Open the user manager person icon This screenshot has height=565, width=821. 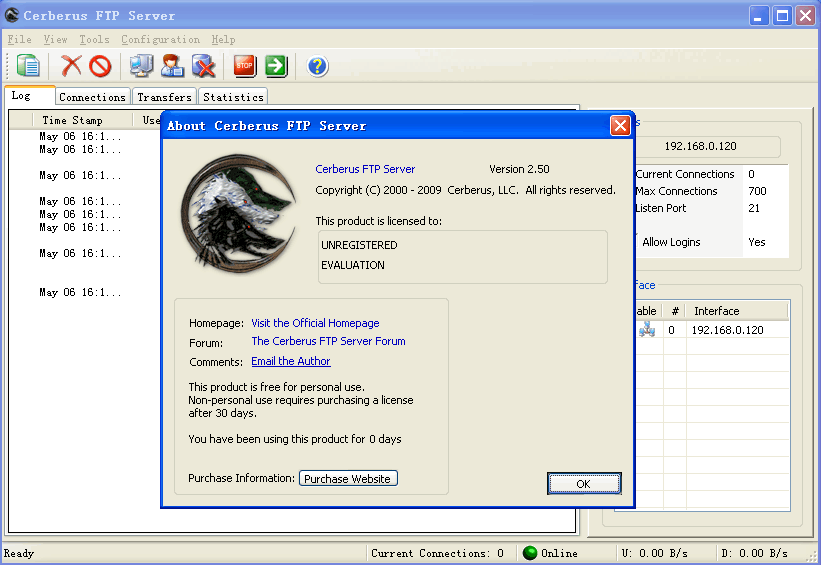172,66
